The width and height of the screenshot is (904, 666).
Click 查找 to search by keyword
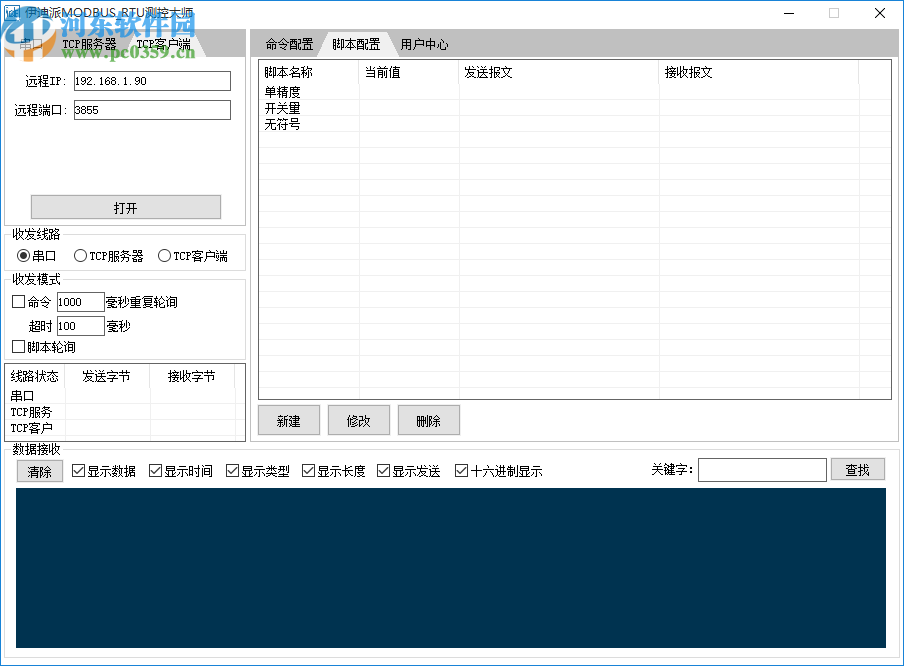point(857,469)
